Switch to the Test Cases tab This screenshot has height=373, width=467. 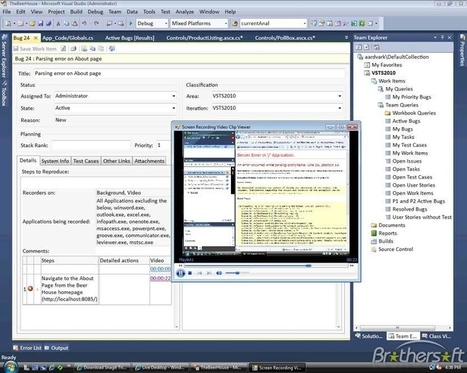coord(86,161)
